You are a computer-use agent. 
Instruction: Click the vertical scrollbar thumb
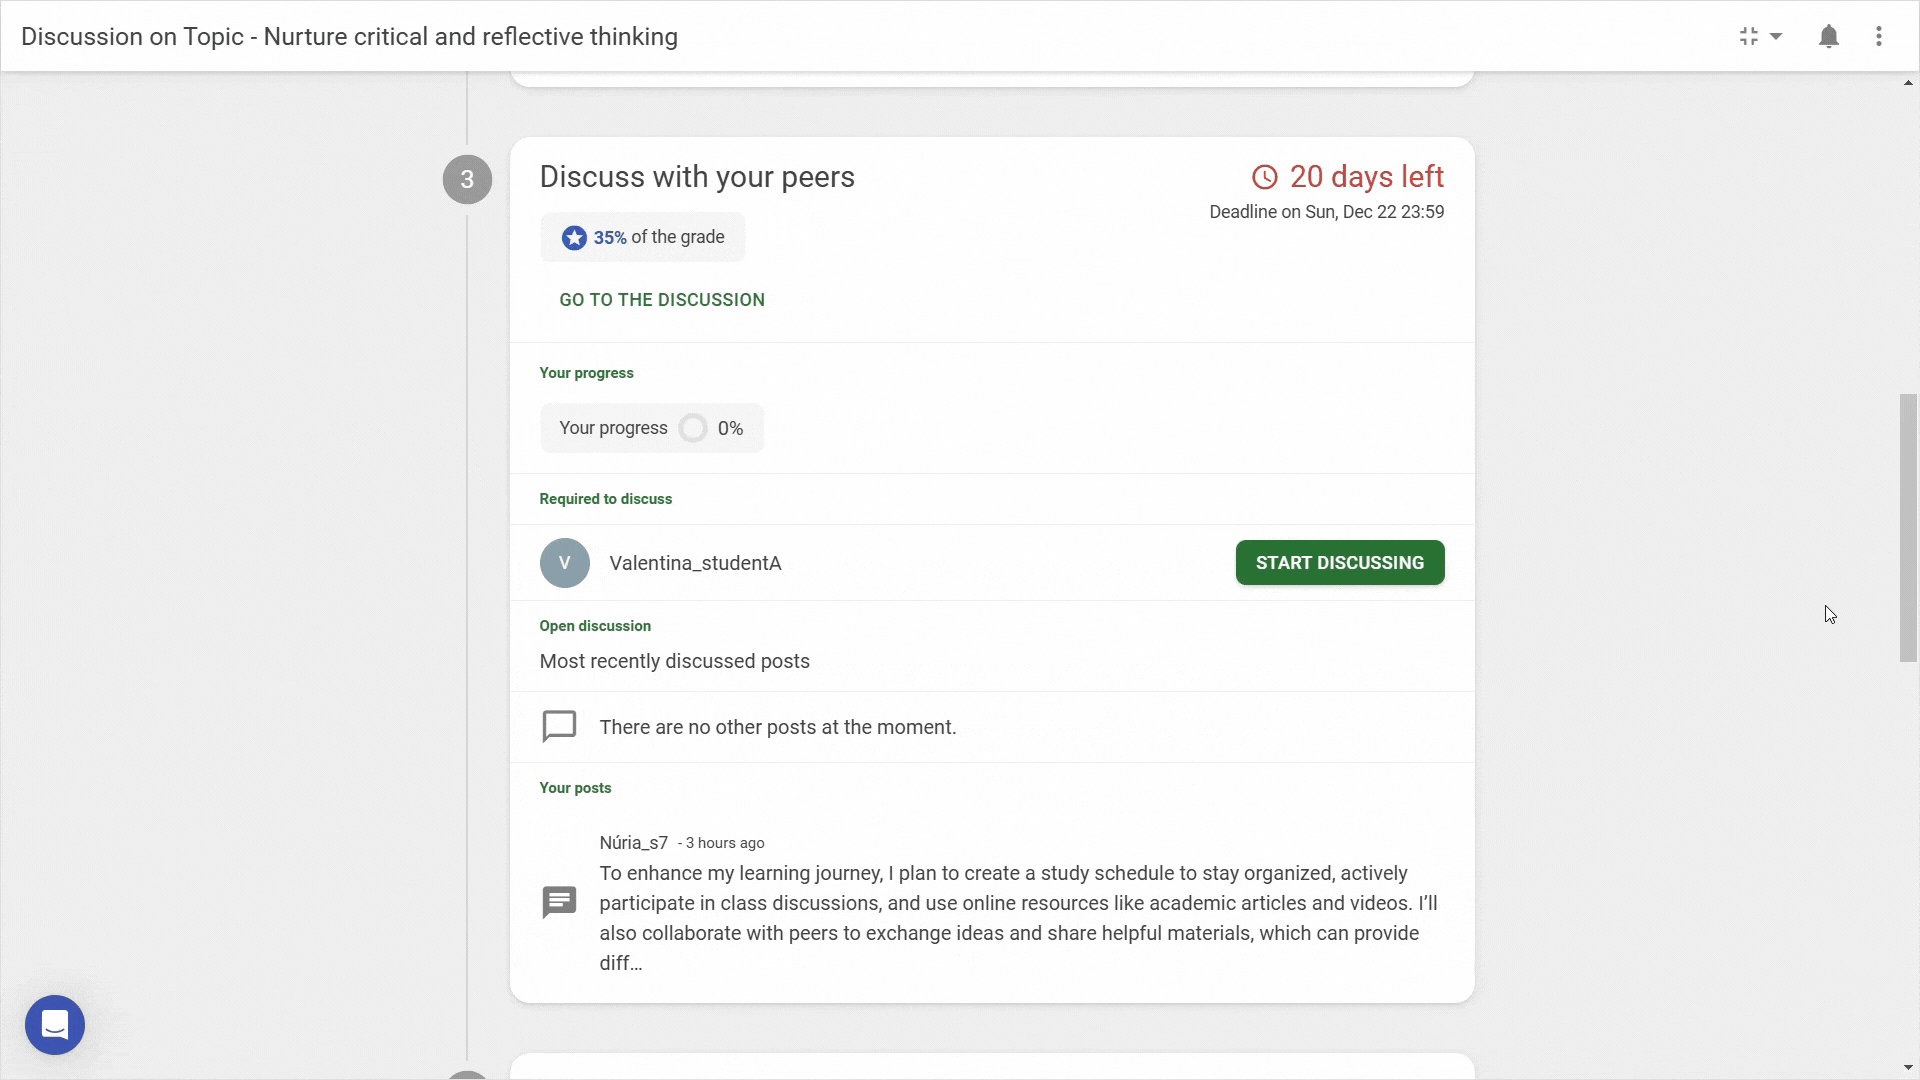tap(1908, 528)
